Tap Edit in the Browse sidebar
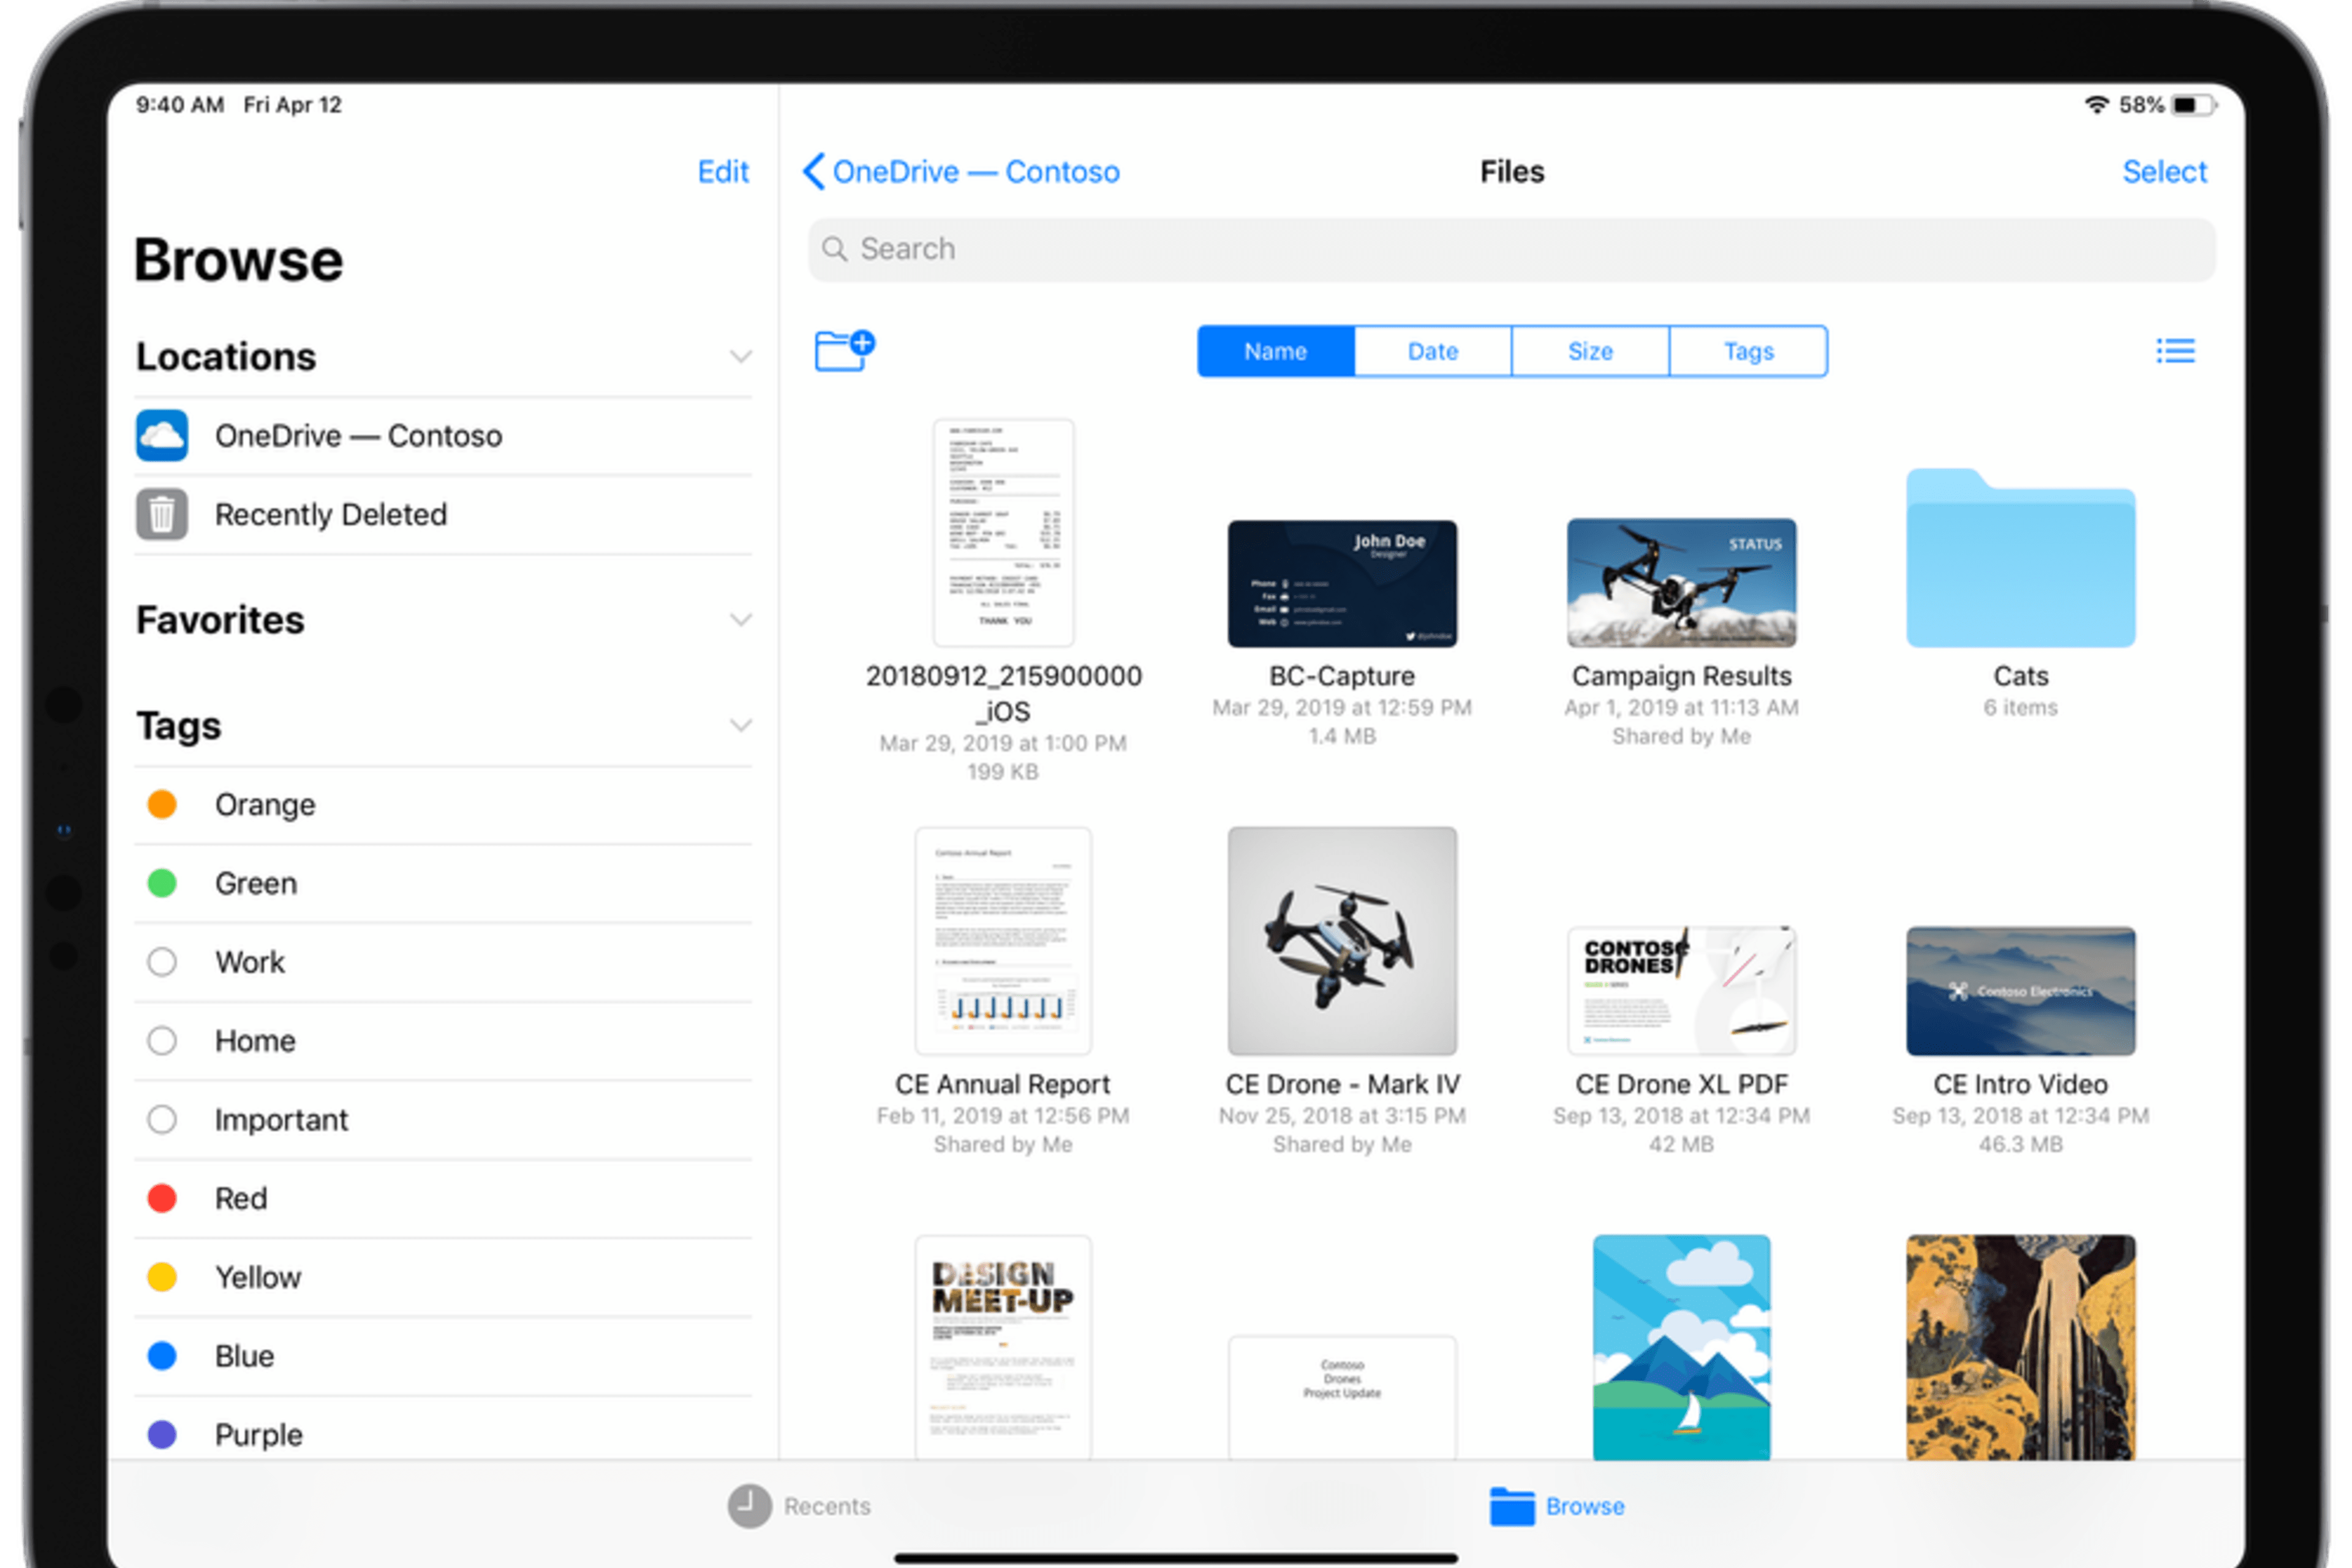Screen dimensions: 2352x1568 coord(723,172)
